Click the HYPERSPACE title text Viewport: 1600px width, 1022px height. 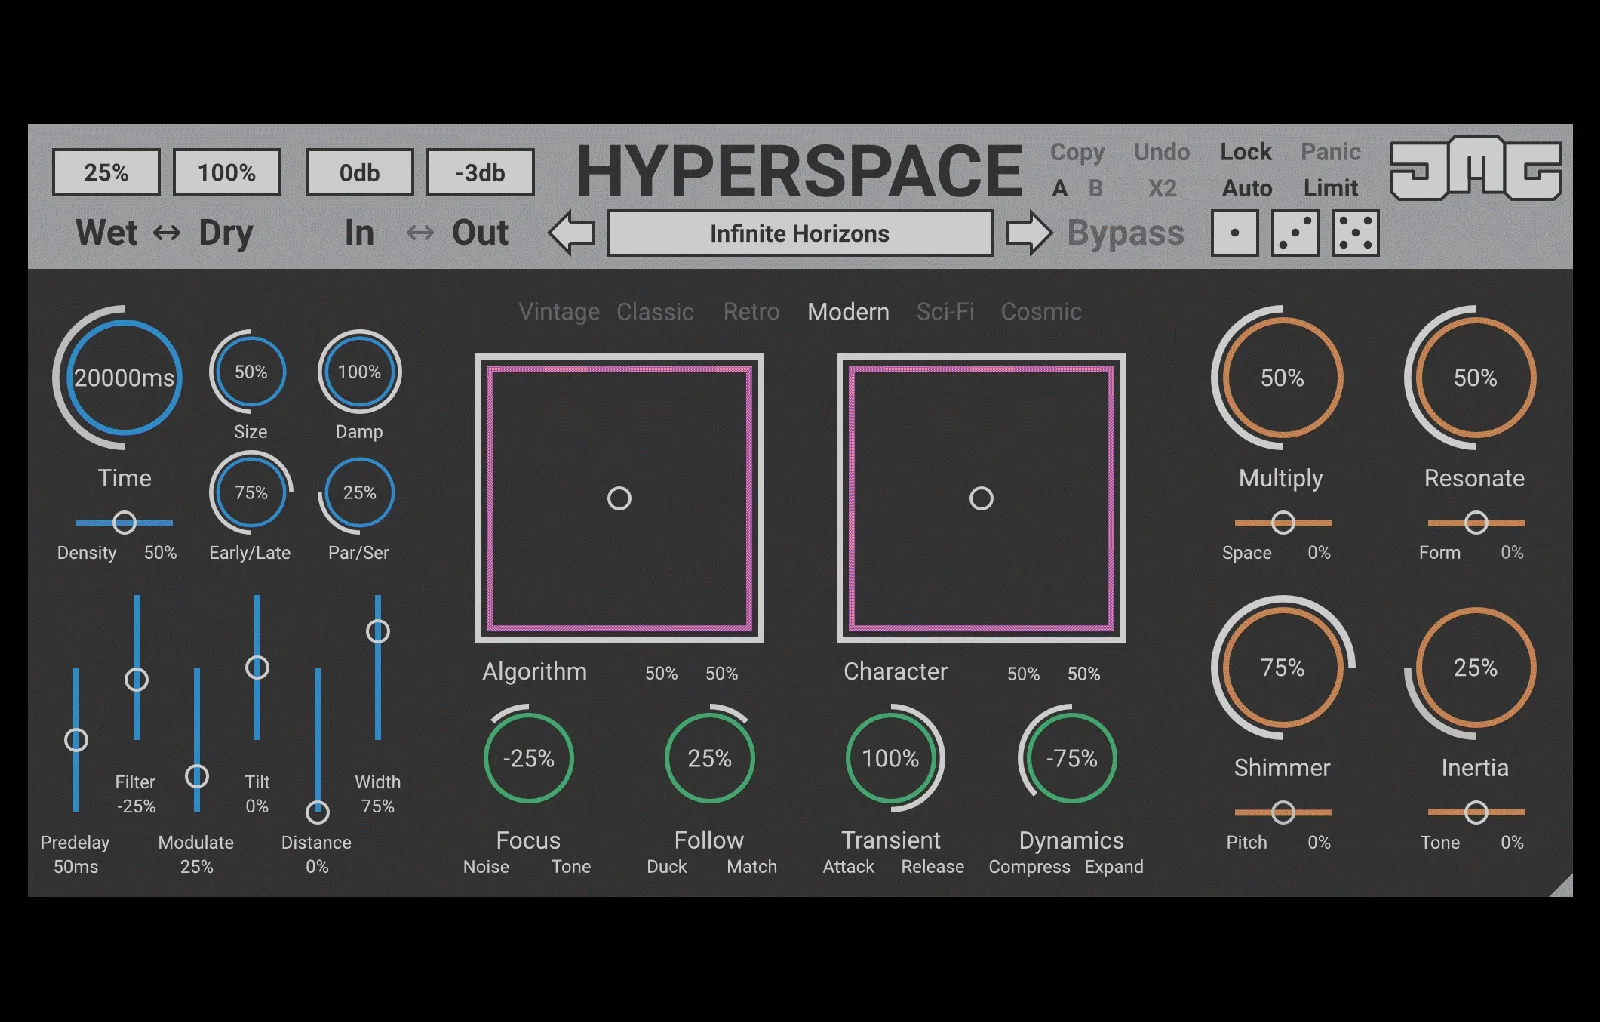[799, 171]
